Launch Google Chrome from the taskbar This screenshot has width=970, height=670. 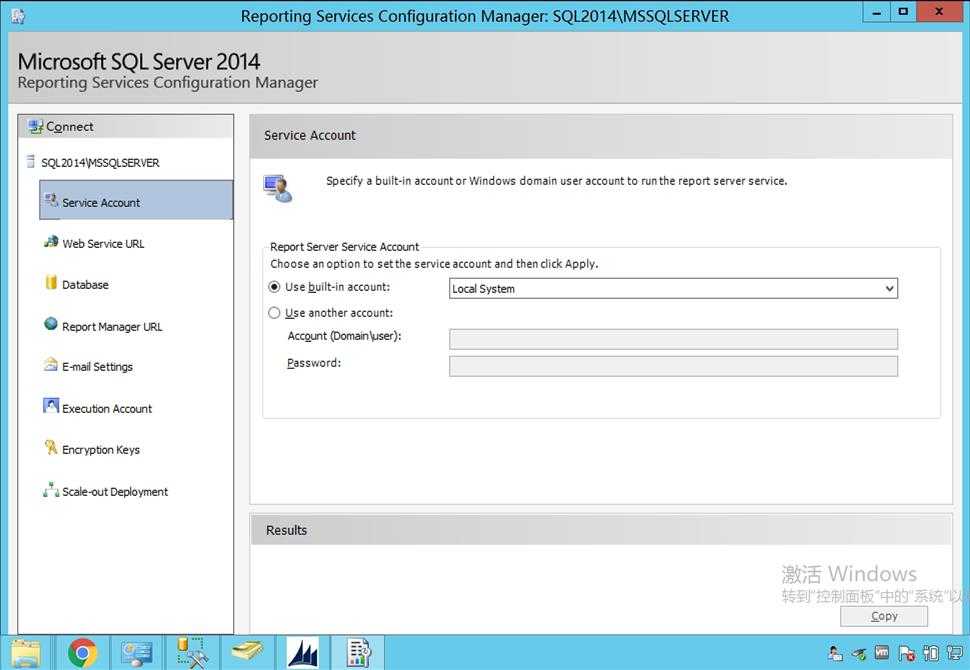(82, 653)
